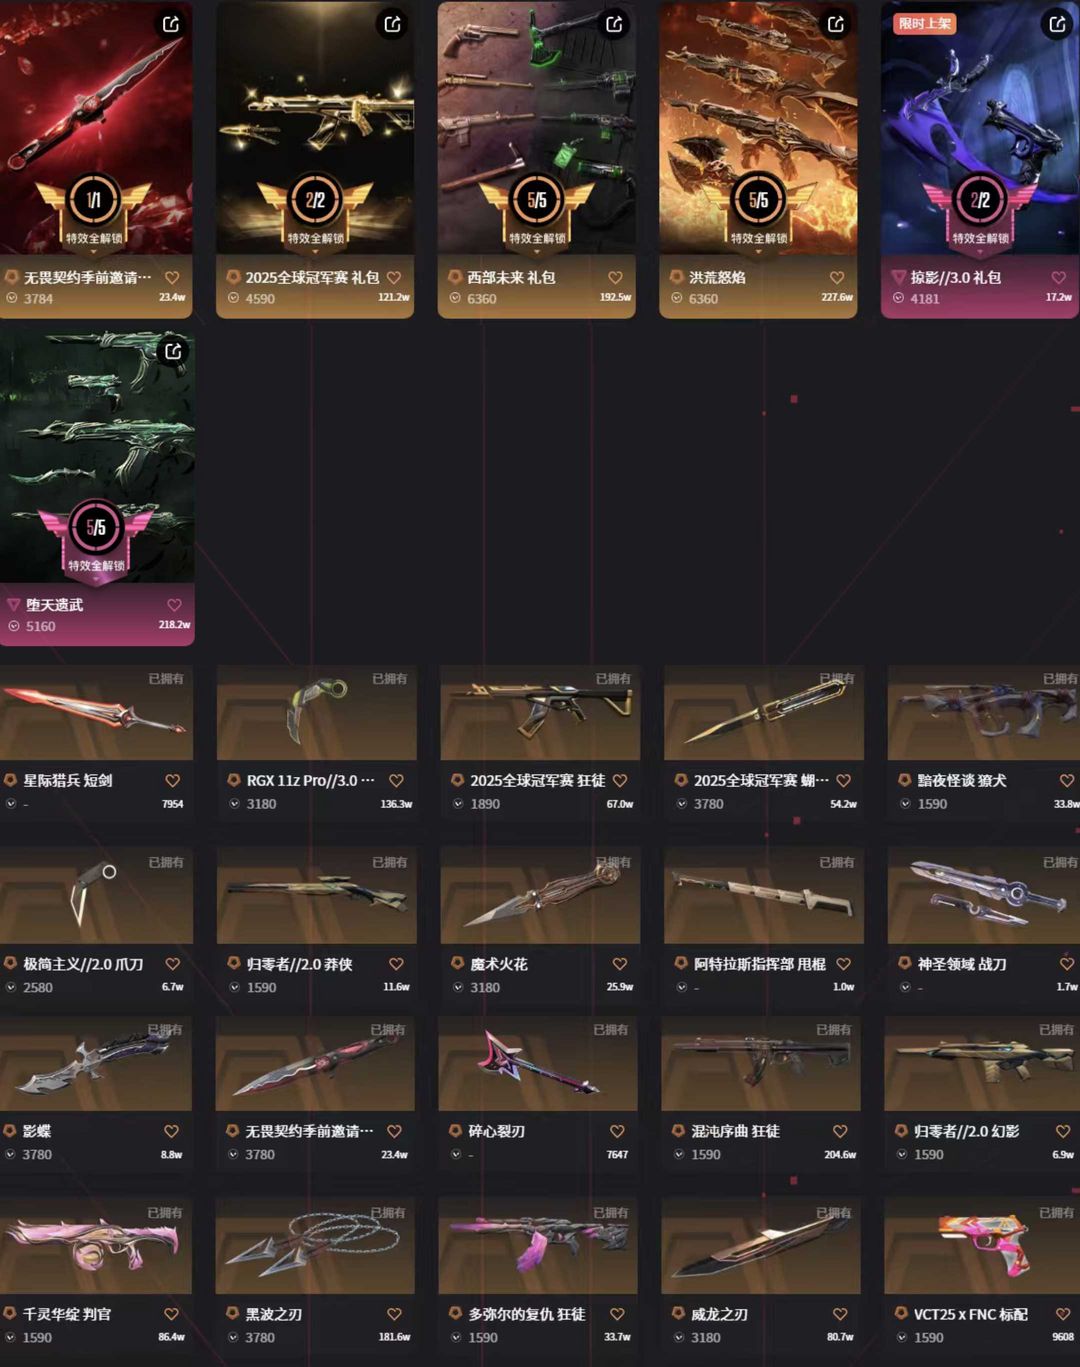Share the 掠影//3.0 礼包 limited bundle

point(1057,24)
